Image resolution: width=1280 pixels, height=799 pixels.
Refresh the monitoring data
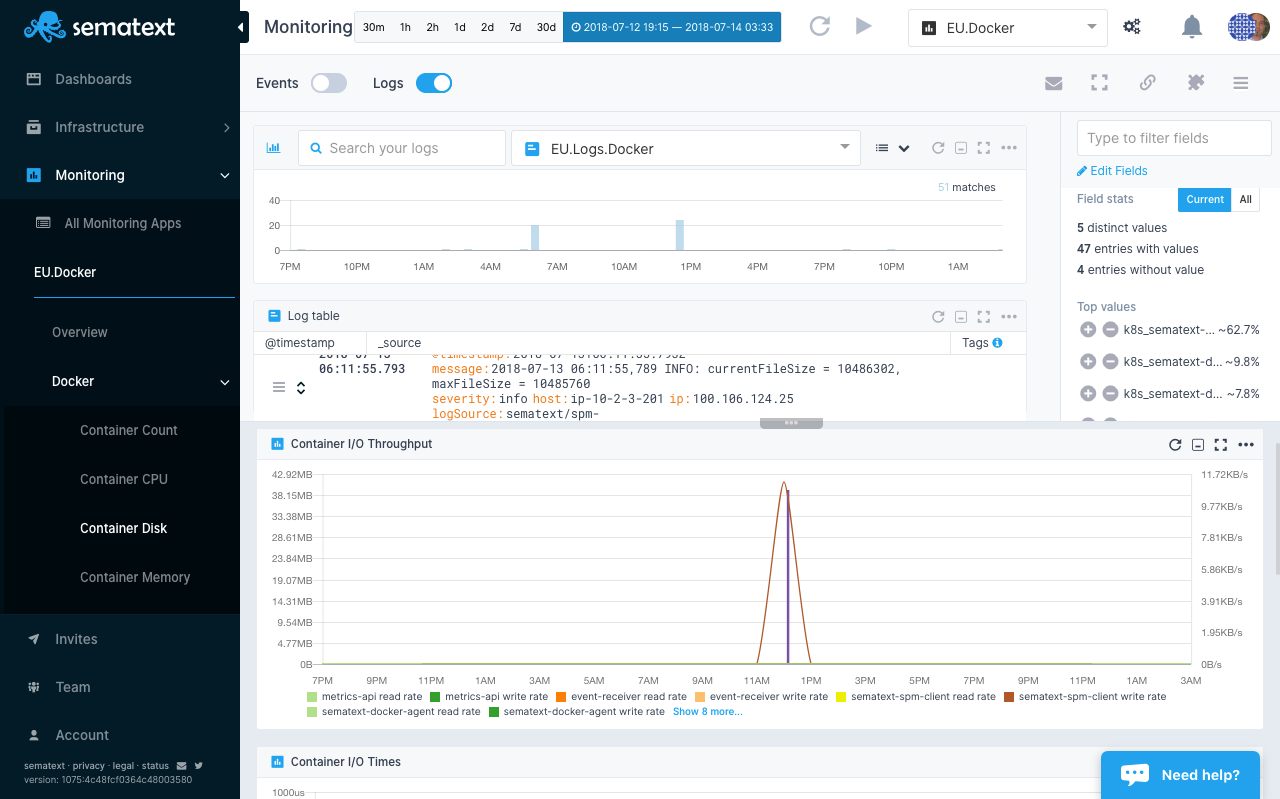tap(820, 26)
